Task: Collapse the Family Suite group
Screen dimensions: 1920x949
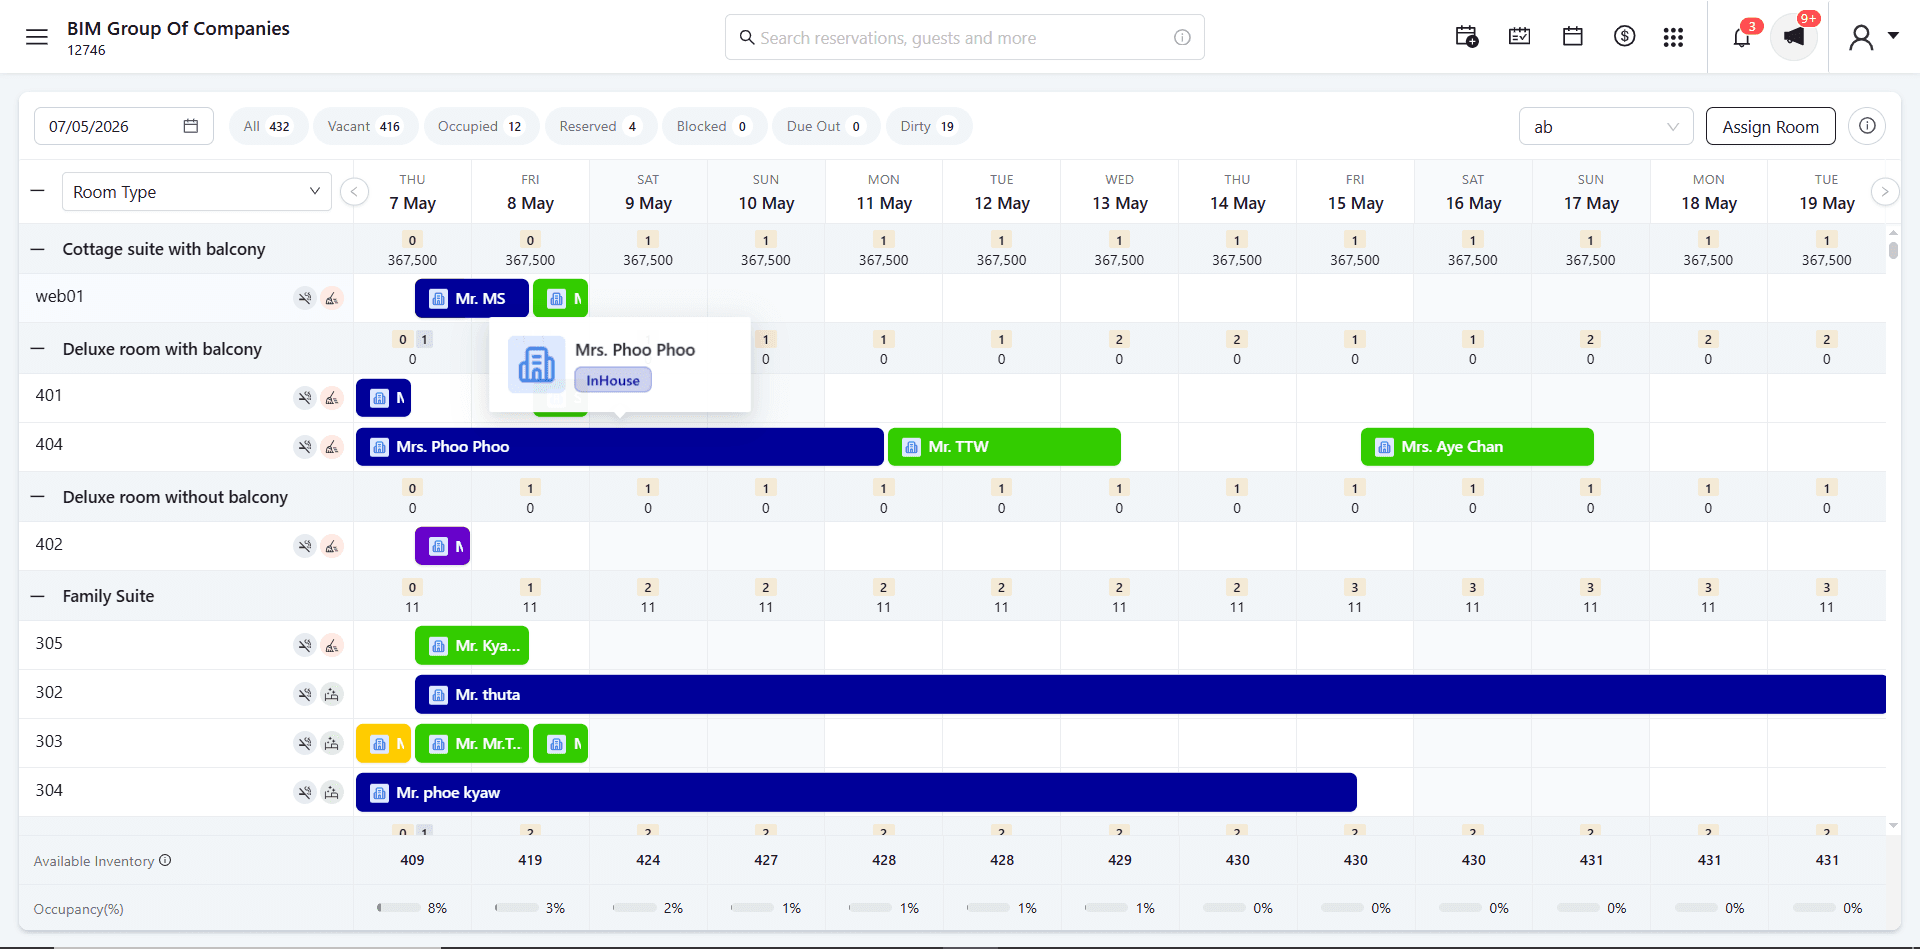Action: click(x=38, y=596)
